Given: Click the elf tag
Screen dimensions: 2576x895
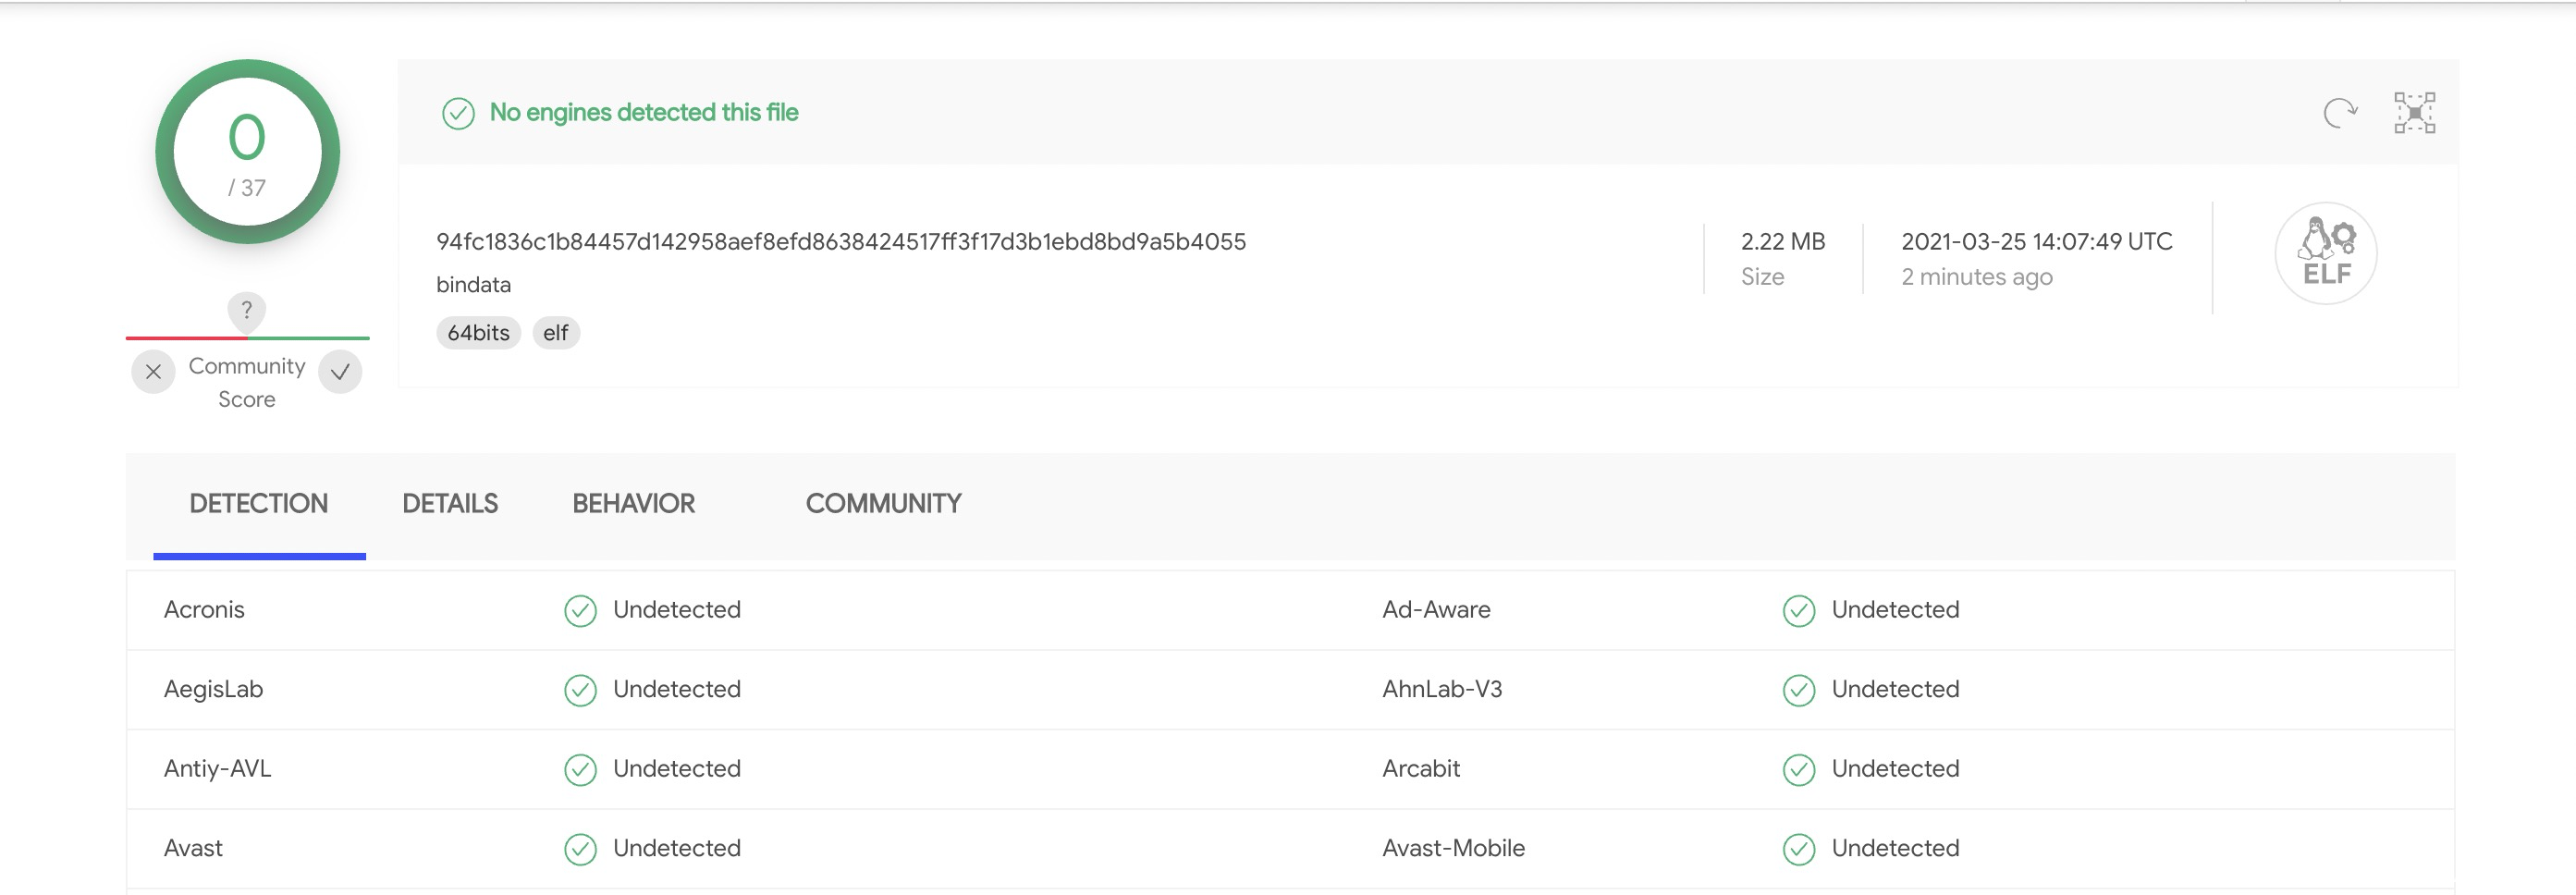Looking at the screenshot, I should click(555, 333).
